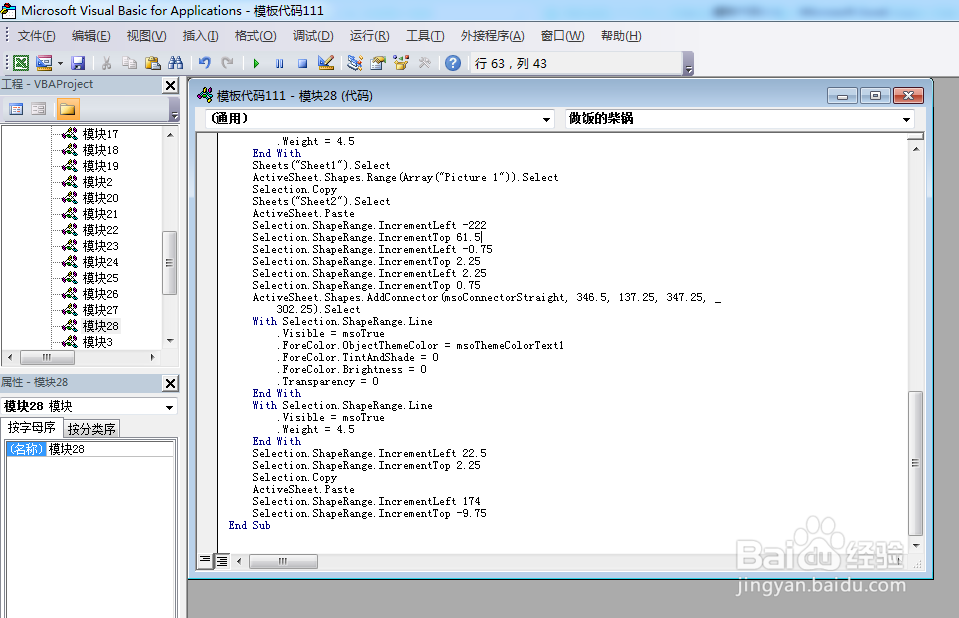The image size is (959, 618).
Task: Open the 视图(V) menu
Action: [x=146, y=36]
